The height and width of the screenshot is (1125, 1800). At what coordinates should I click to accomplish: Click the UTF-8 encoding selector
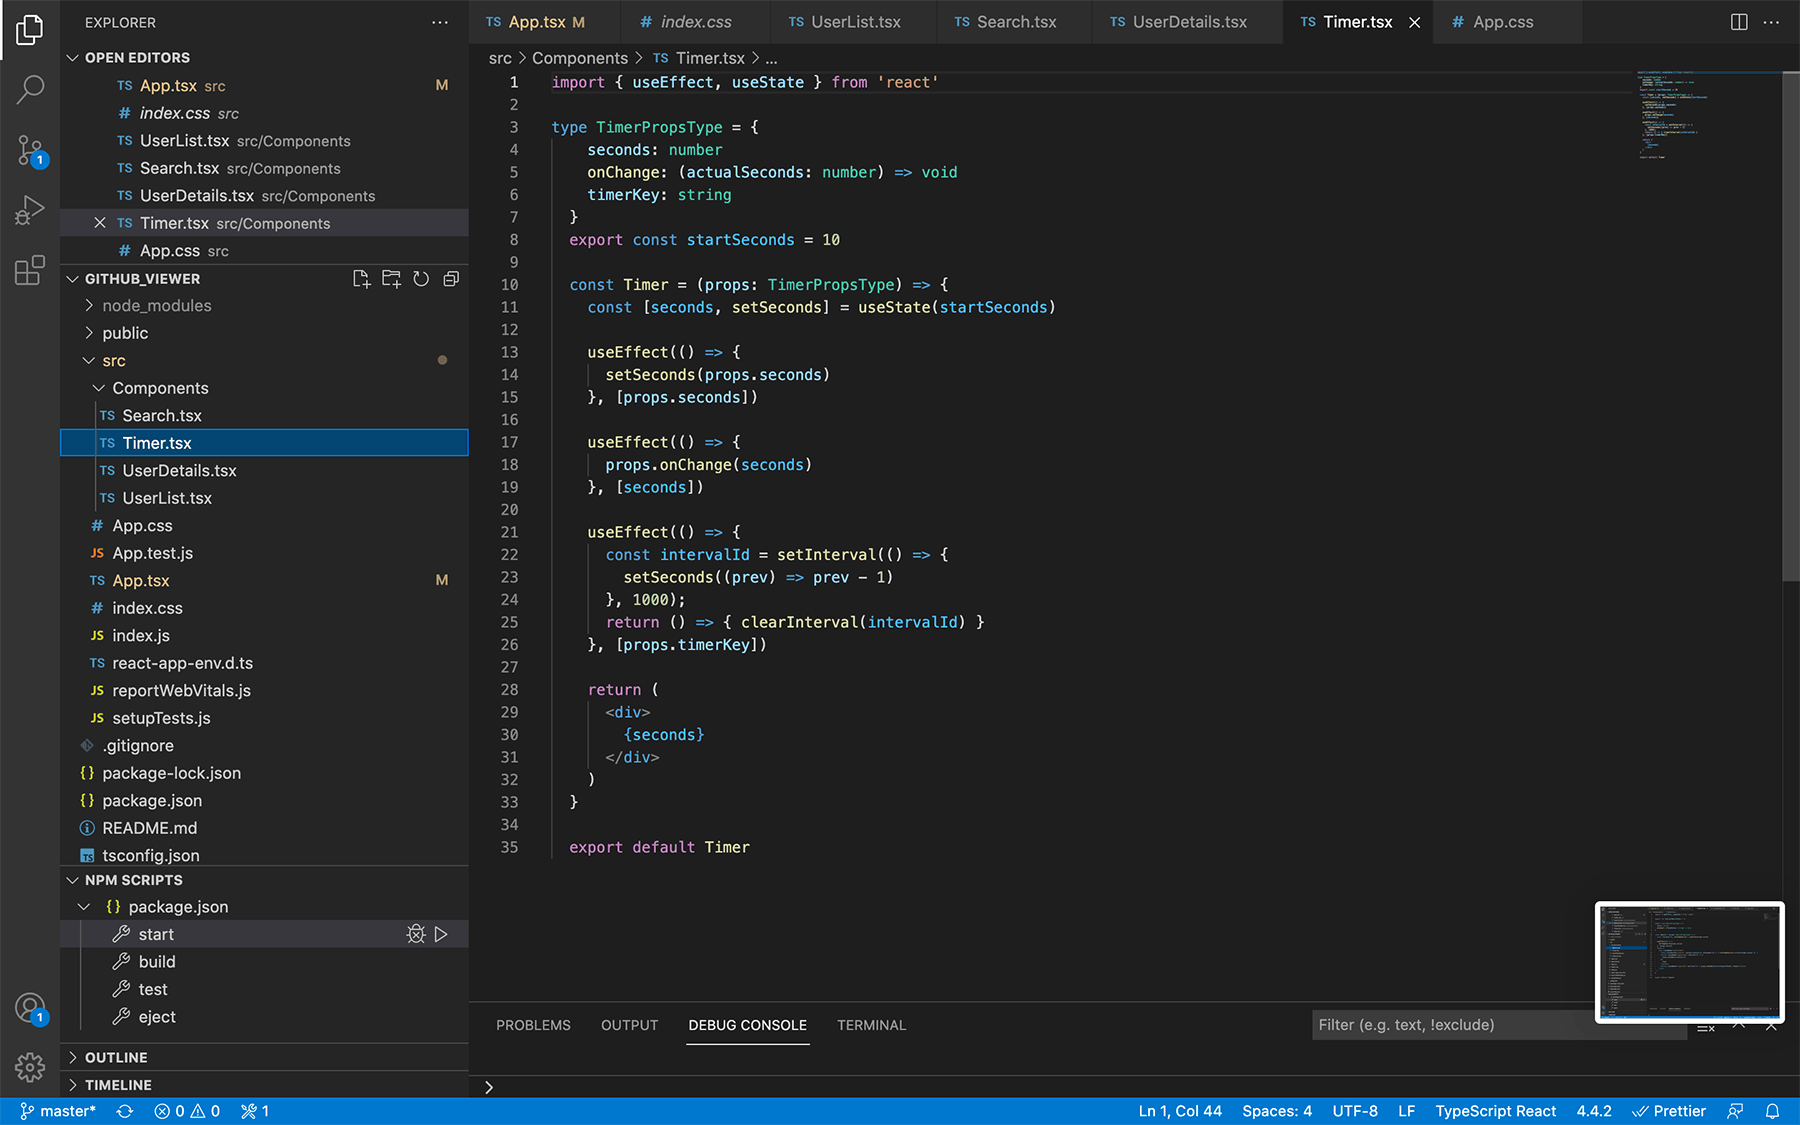pos(1355,1111)
